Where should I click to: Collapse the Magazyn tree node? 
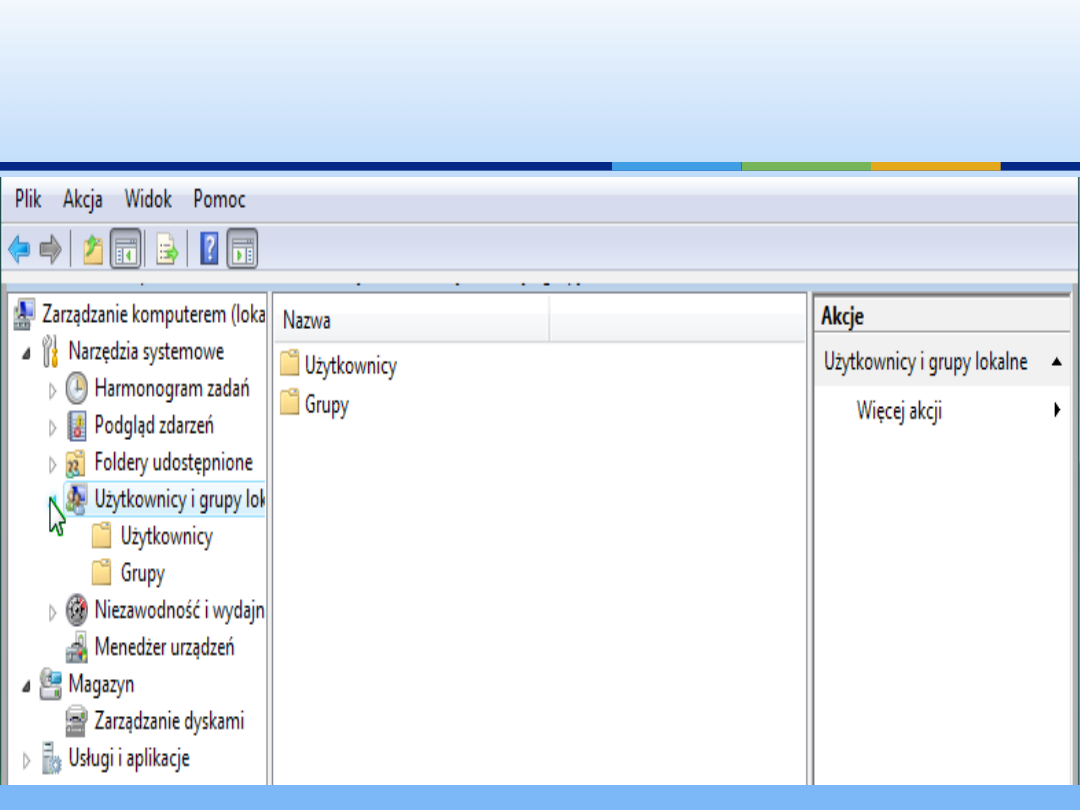coord(27,686)
